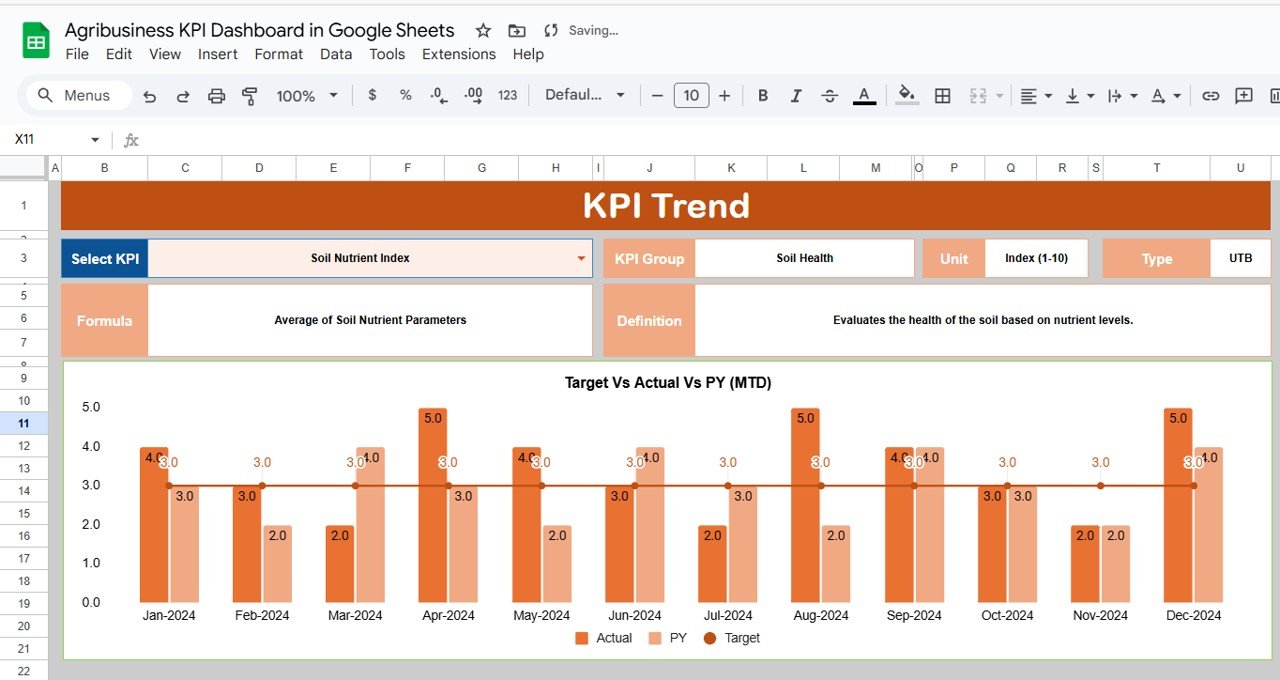
Task: Expand the Name box dropdown arrow
Action: point(95,140)
